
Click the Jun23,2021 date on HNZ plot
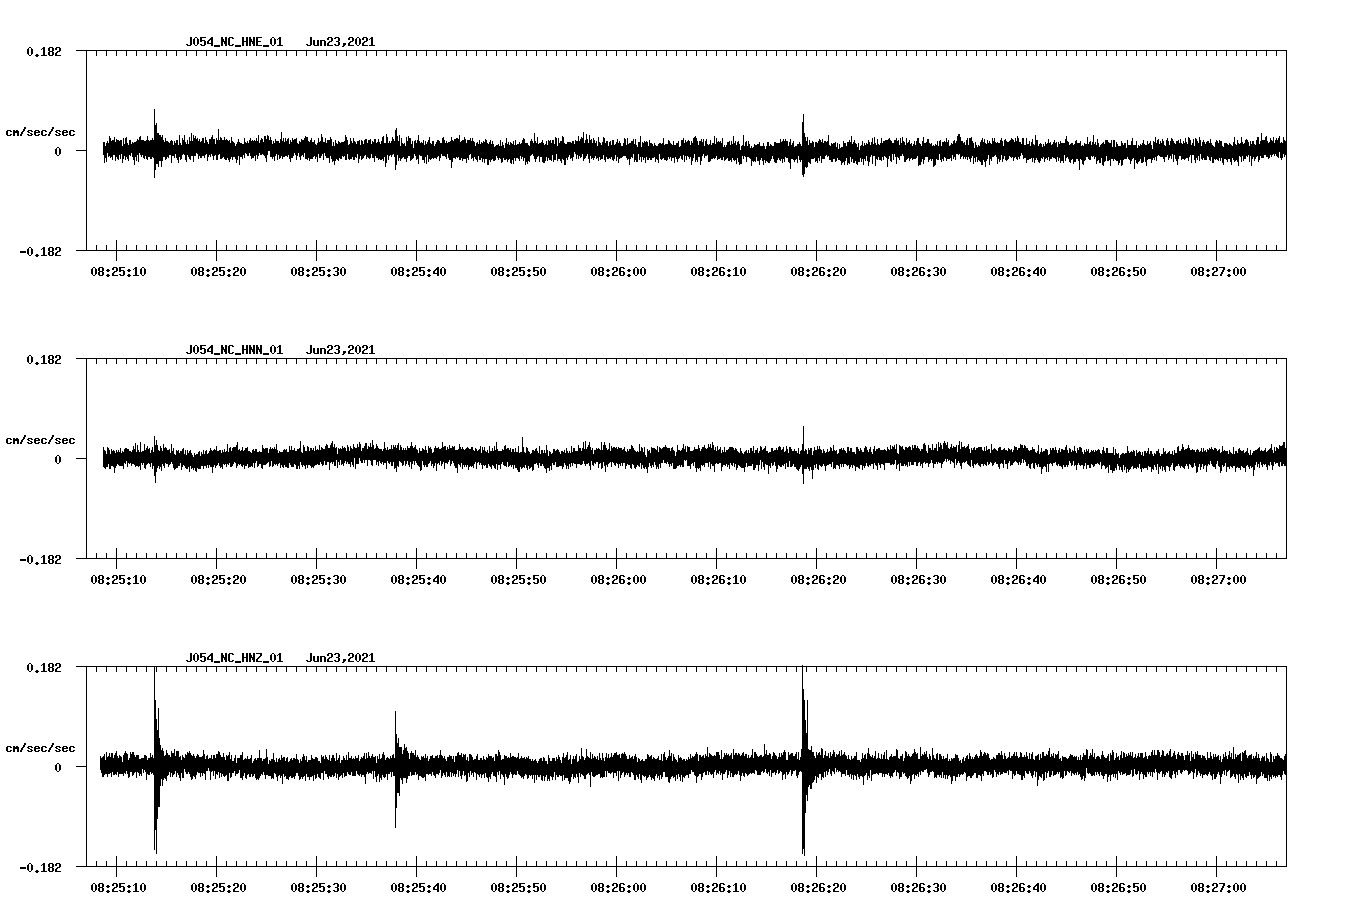click(x=340, y=658)
